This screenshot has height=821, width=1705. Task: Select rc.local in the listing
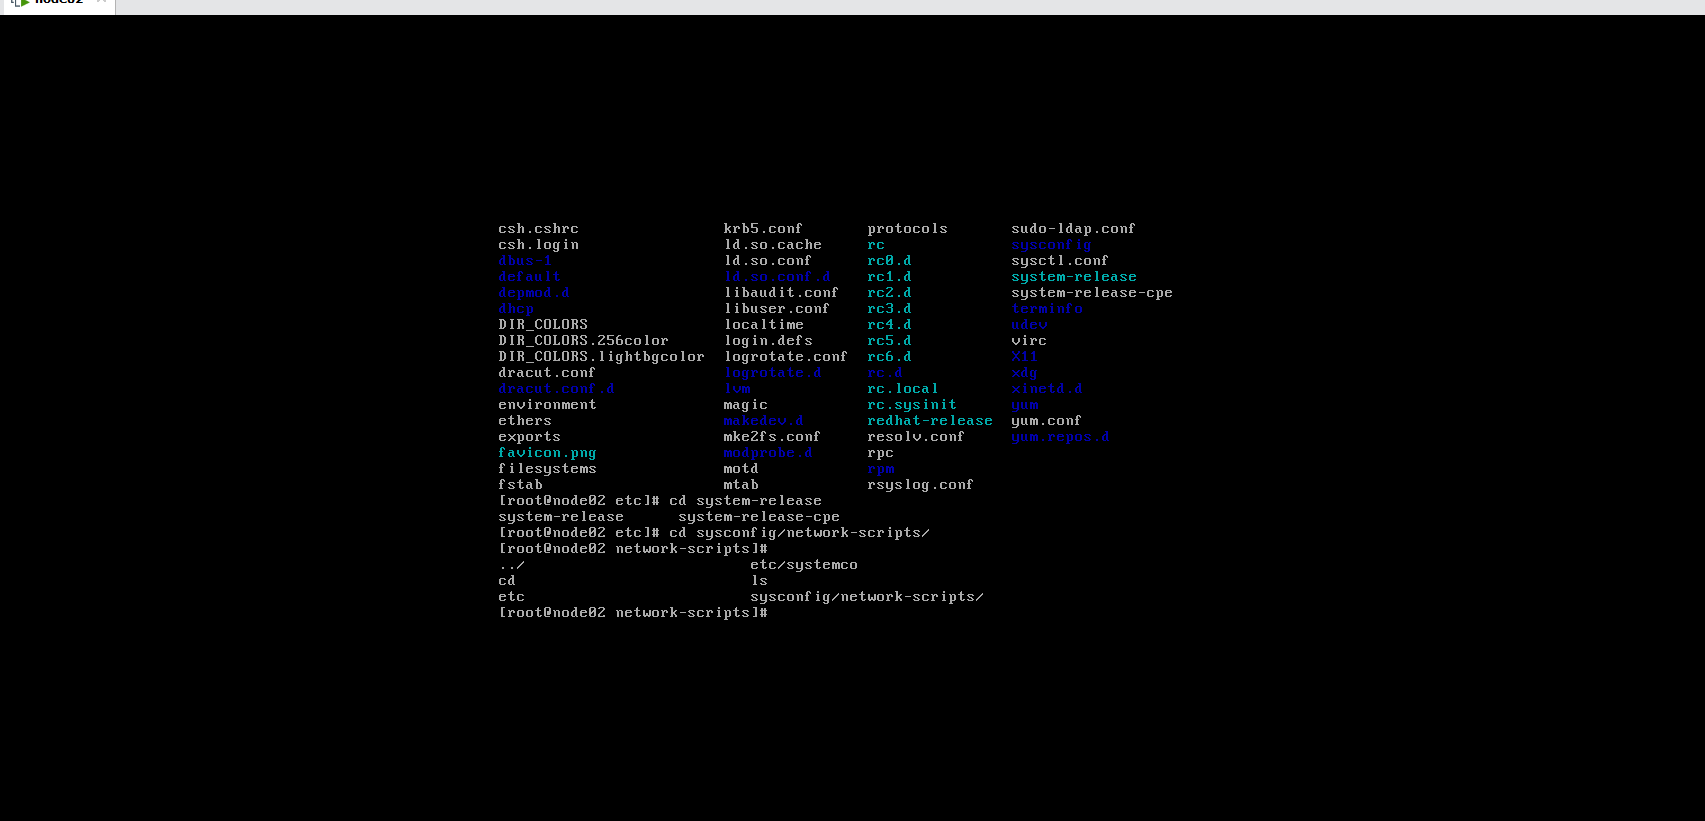tap(903, 389)
